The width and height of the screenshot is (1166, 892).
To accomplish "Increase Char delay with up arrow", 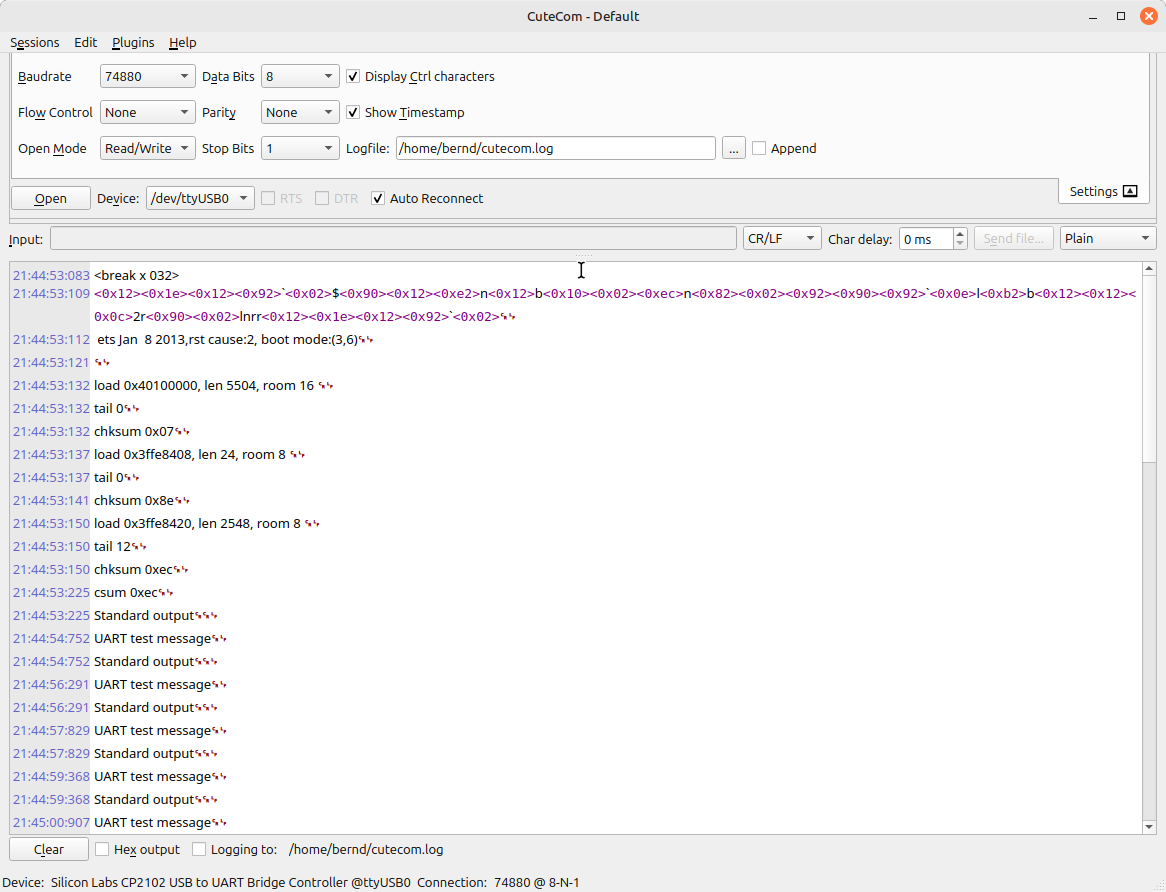I will click(960, 233).
